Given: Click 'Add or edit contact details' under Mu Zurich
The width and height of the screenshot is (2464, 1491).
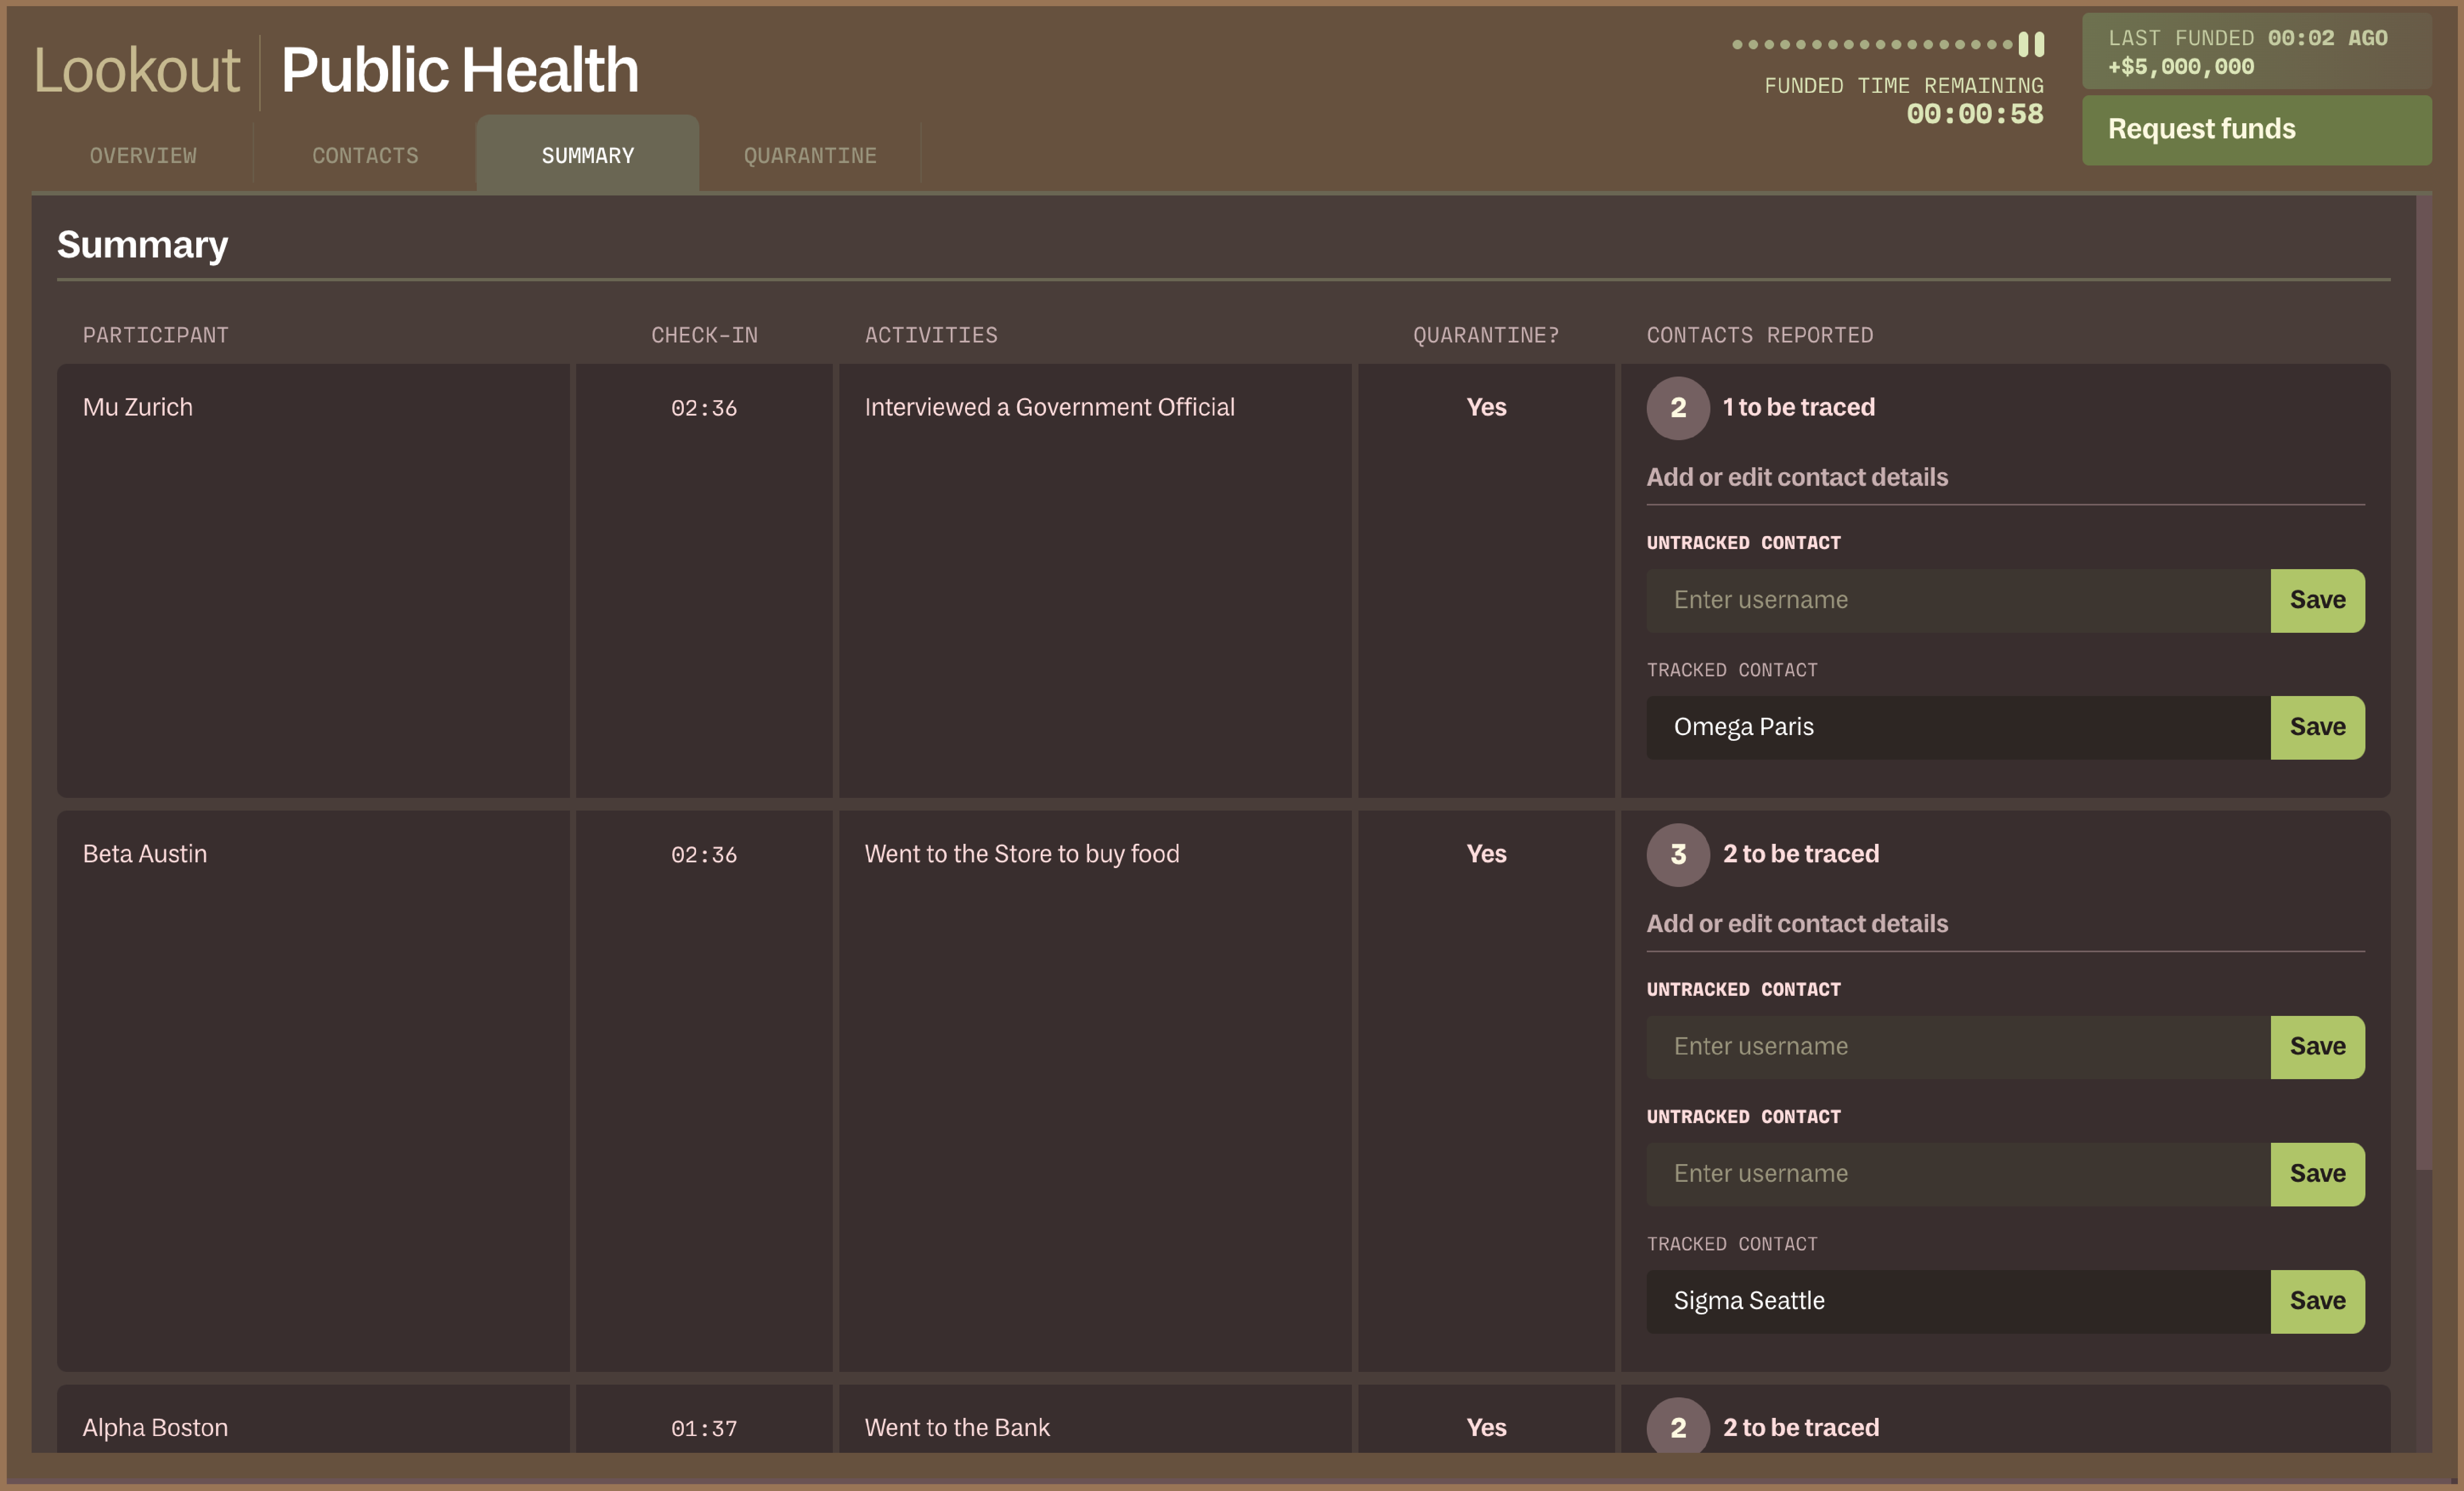Looking at the screenshot, I should point(1797,477).
